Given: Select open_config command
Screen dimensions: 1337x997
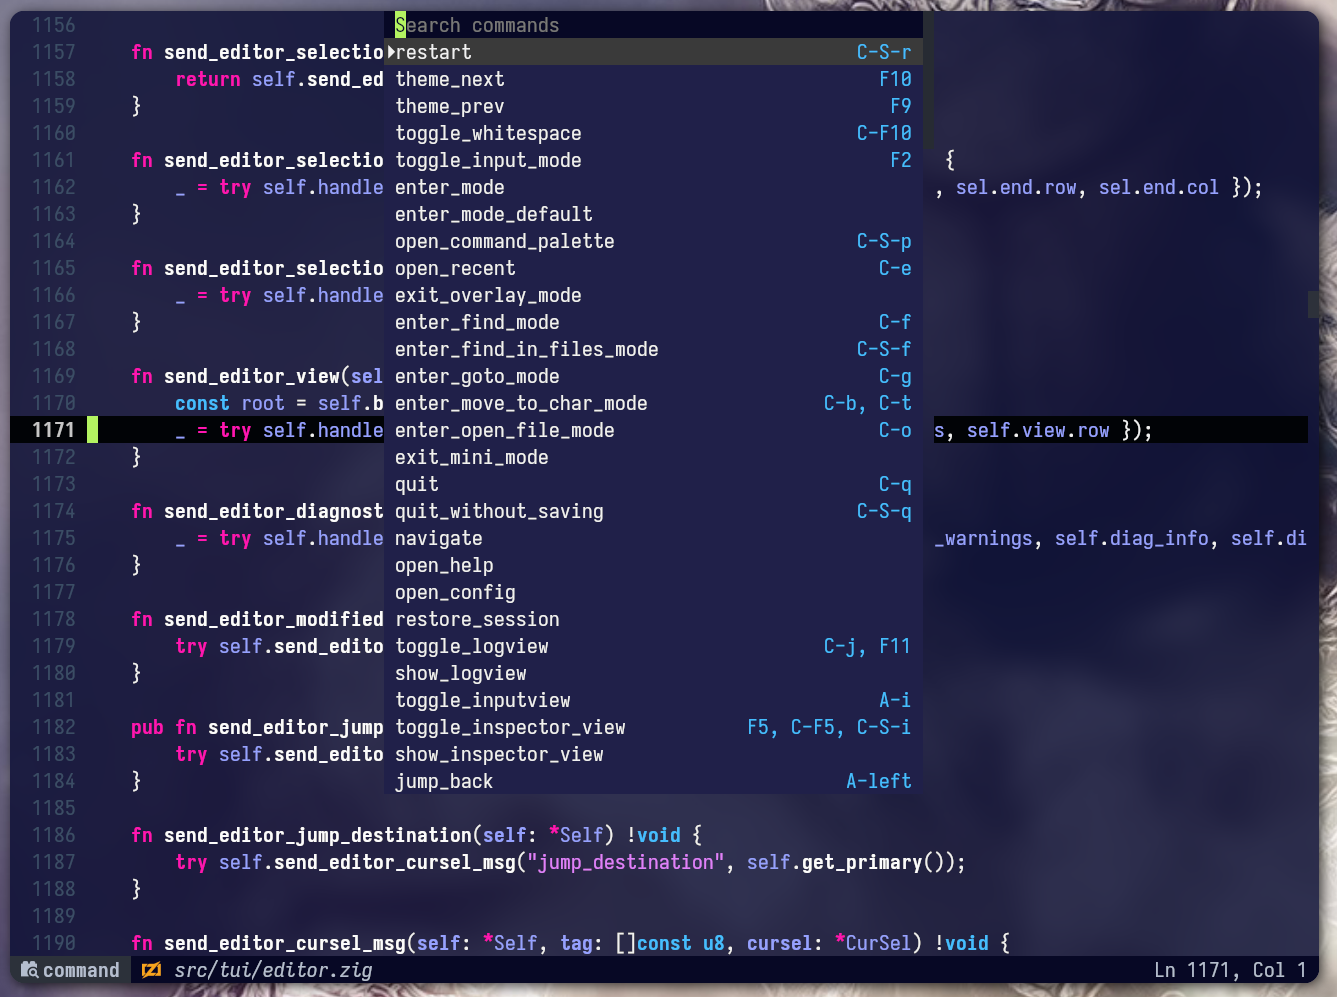Looking at the screenshot, I should point(455,592).
